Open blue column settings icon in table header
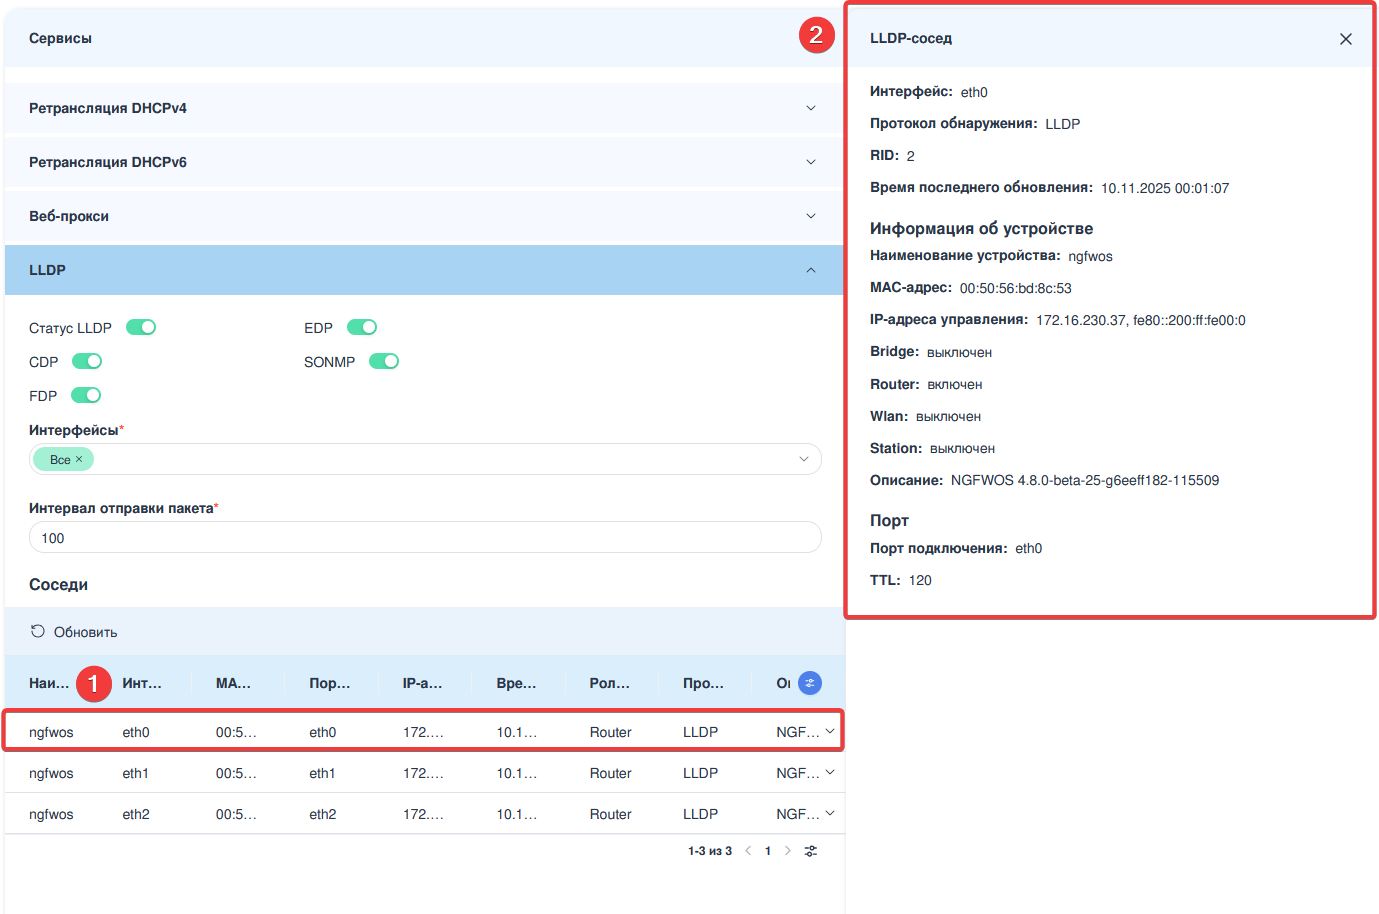Screen dimensions: 1379x914 [x=810, y=683]
